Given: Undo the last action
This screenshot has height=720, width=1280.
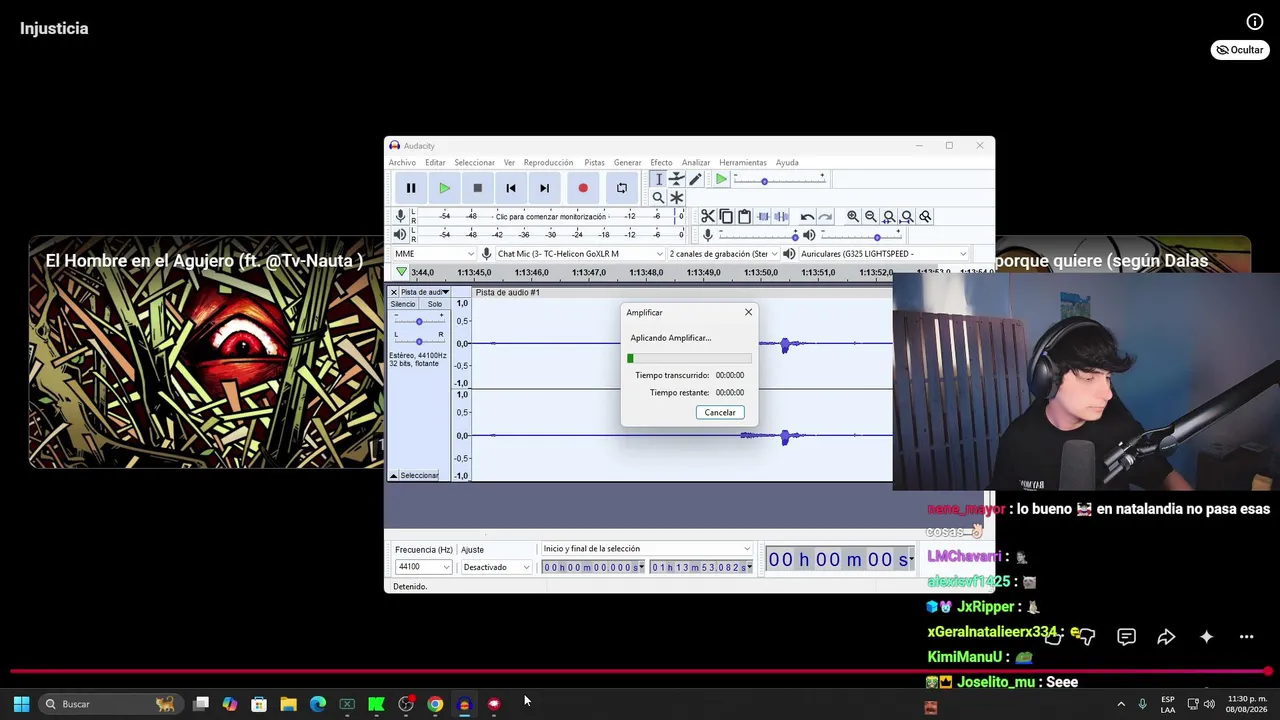Looking at the screenshot, I should [807, 216].
